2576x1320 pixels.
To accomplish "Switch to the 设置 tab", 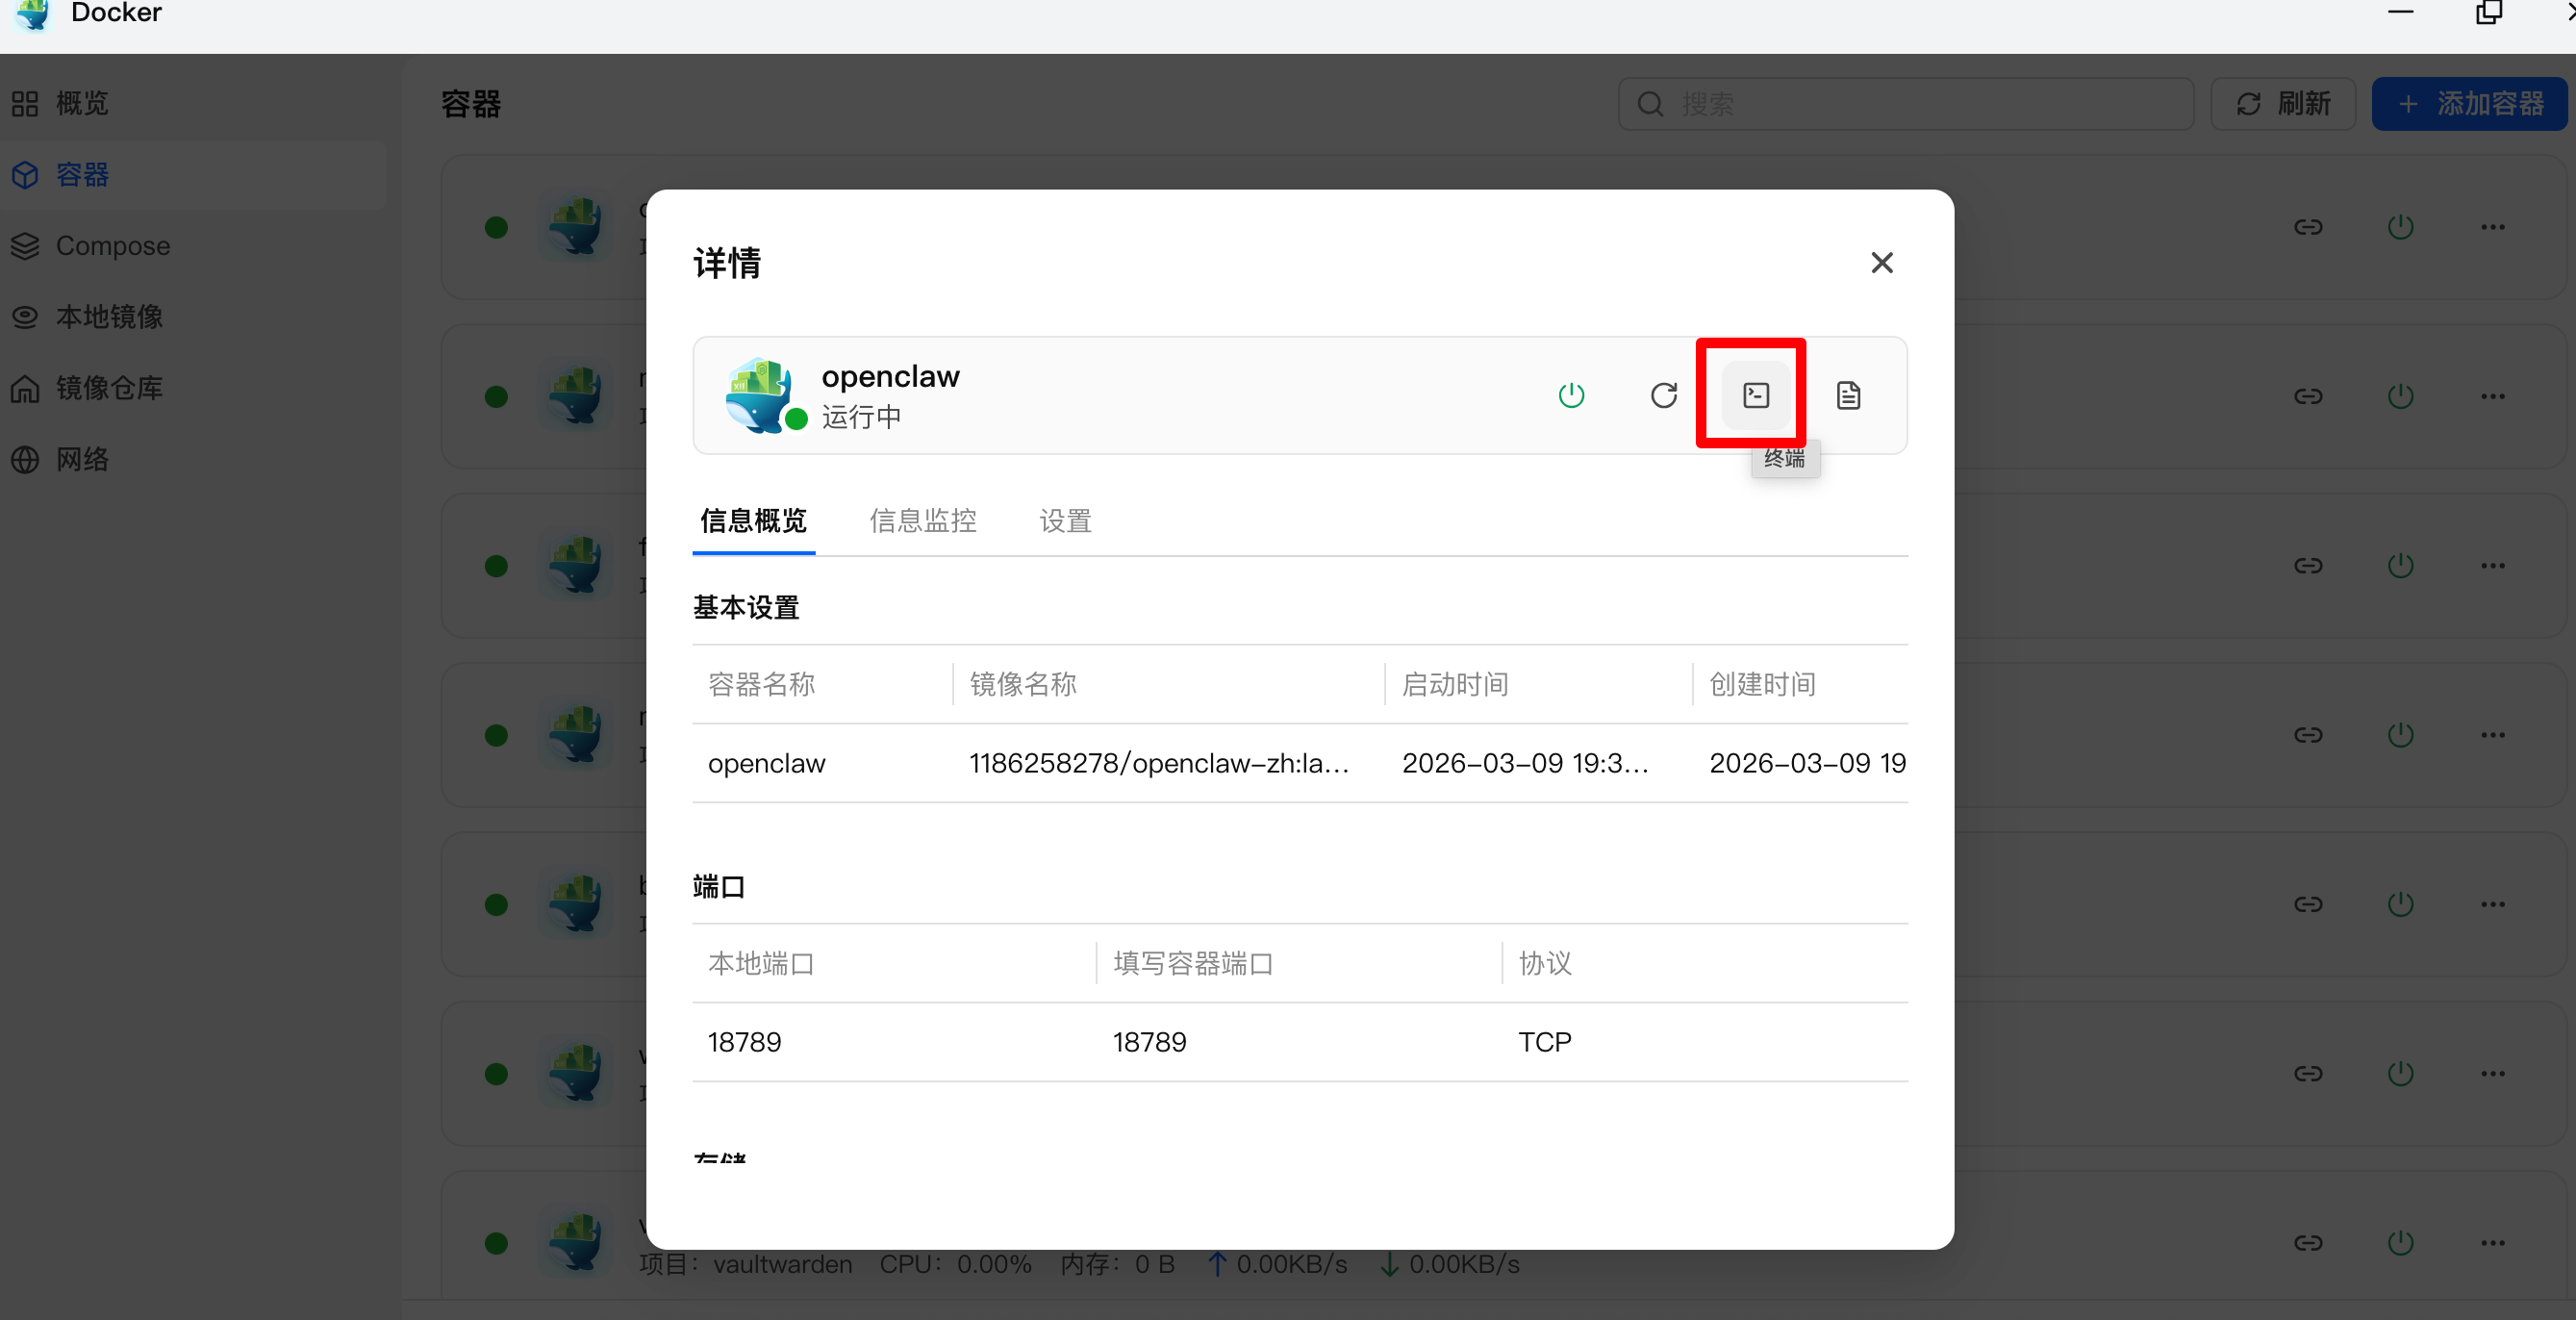I will point(1065,520).
